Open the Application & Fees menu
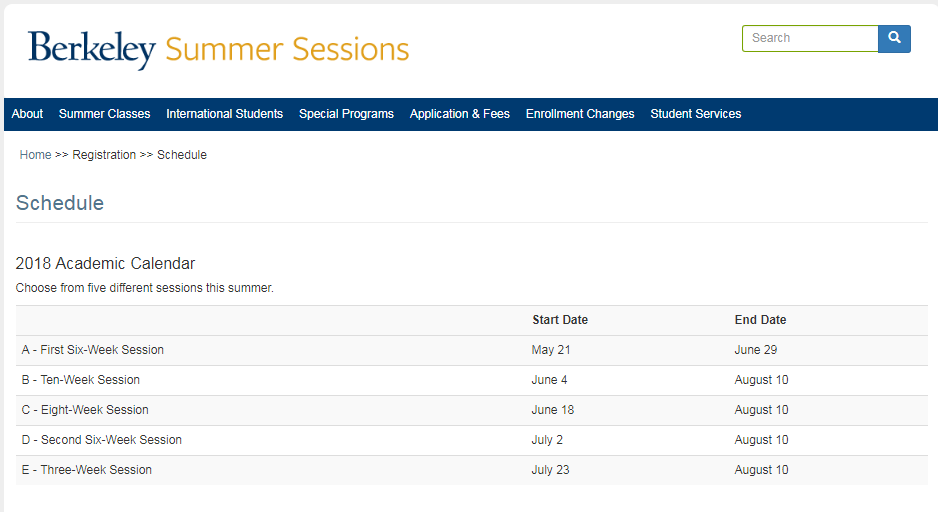 459,114
